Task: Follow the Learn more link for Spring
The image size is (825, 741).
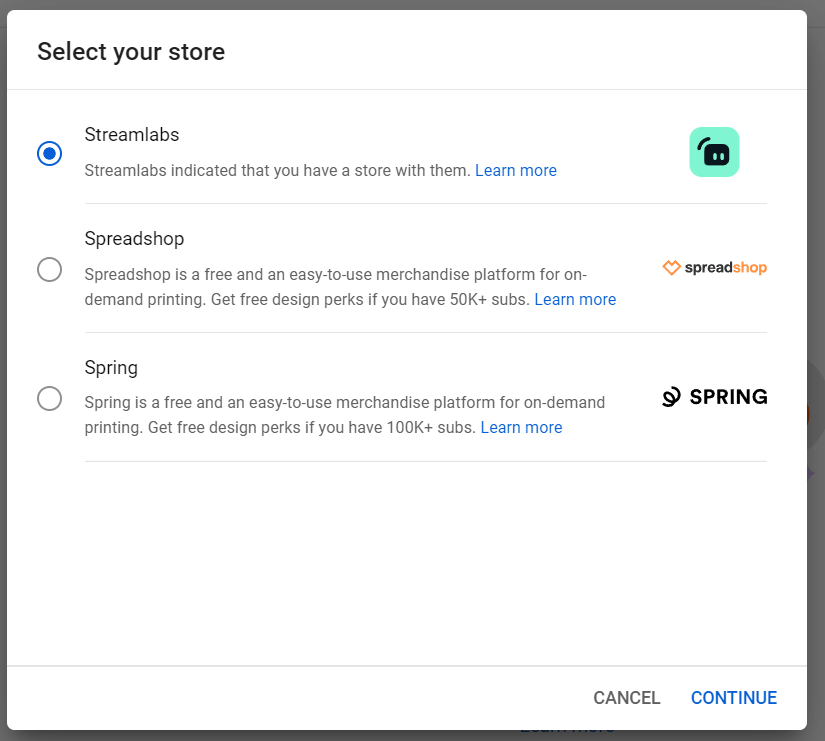Action: pyautogui.click(x=521, y=428)
